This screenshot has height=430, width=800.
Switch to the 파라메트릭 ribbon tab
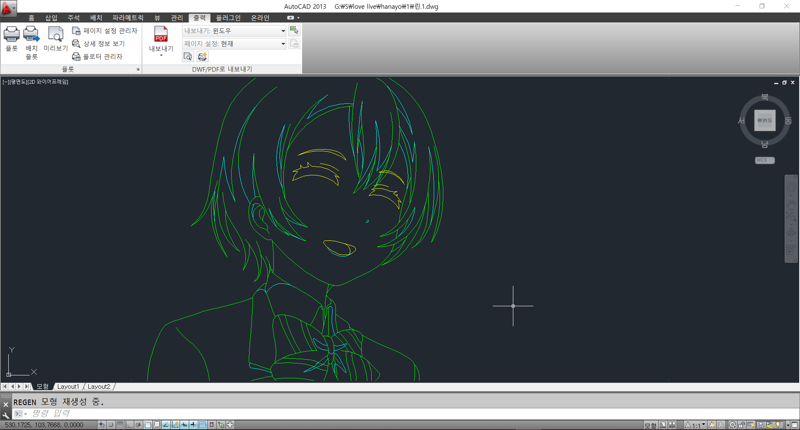(128, 18)
